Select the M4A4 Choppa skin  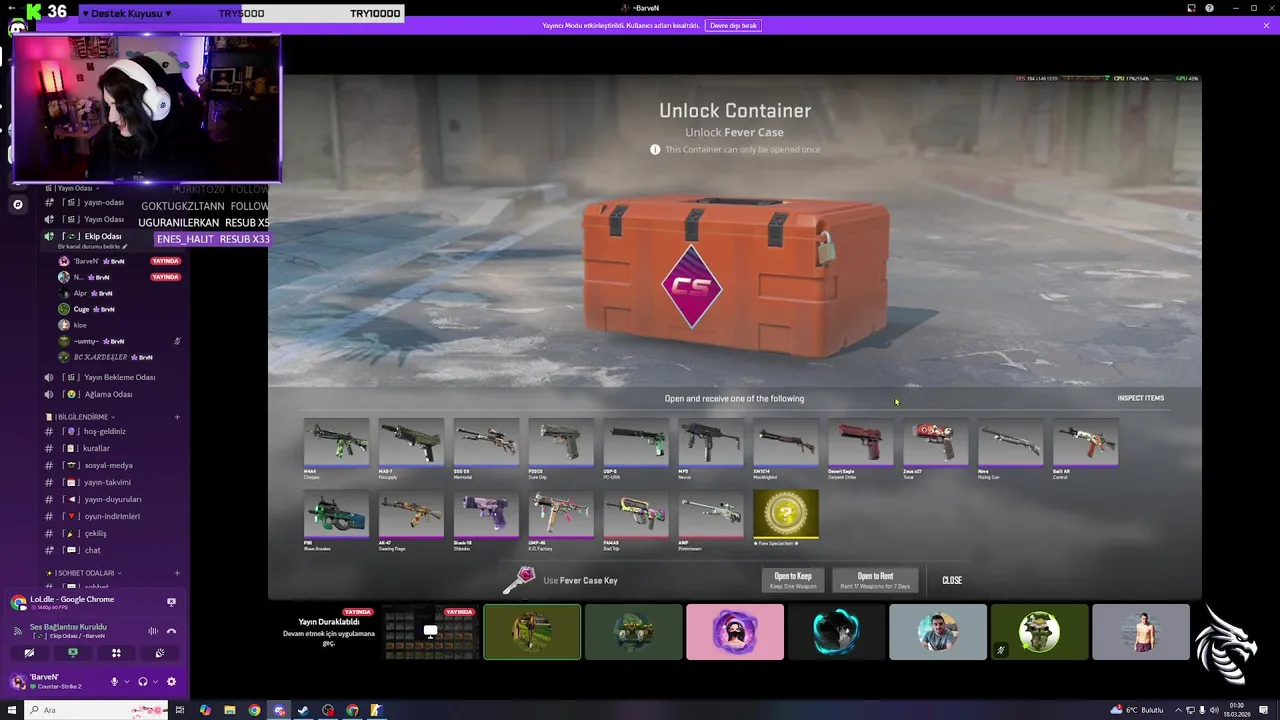coord(336,448)
